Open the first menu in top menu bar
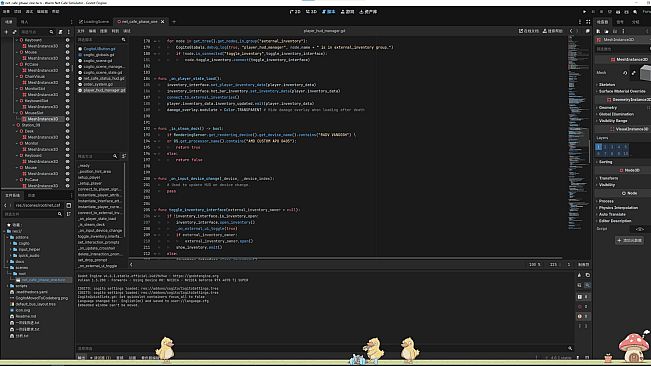651x366 pixels. point(6,12)
